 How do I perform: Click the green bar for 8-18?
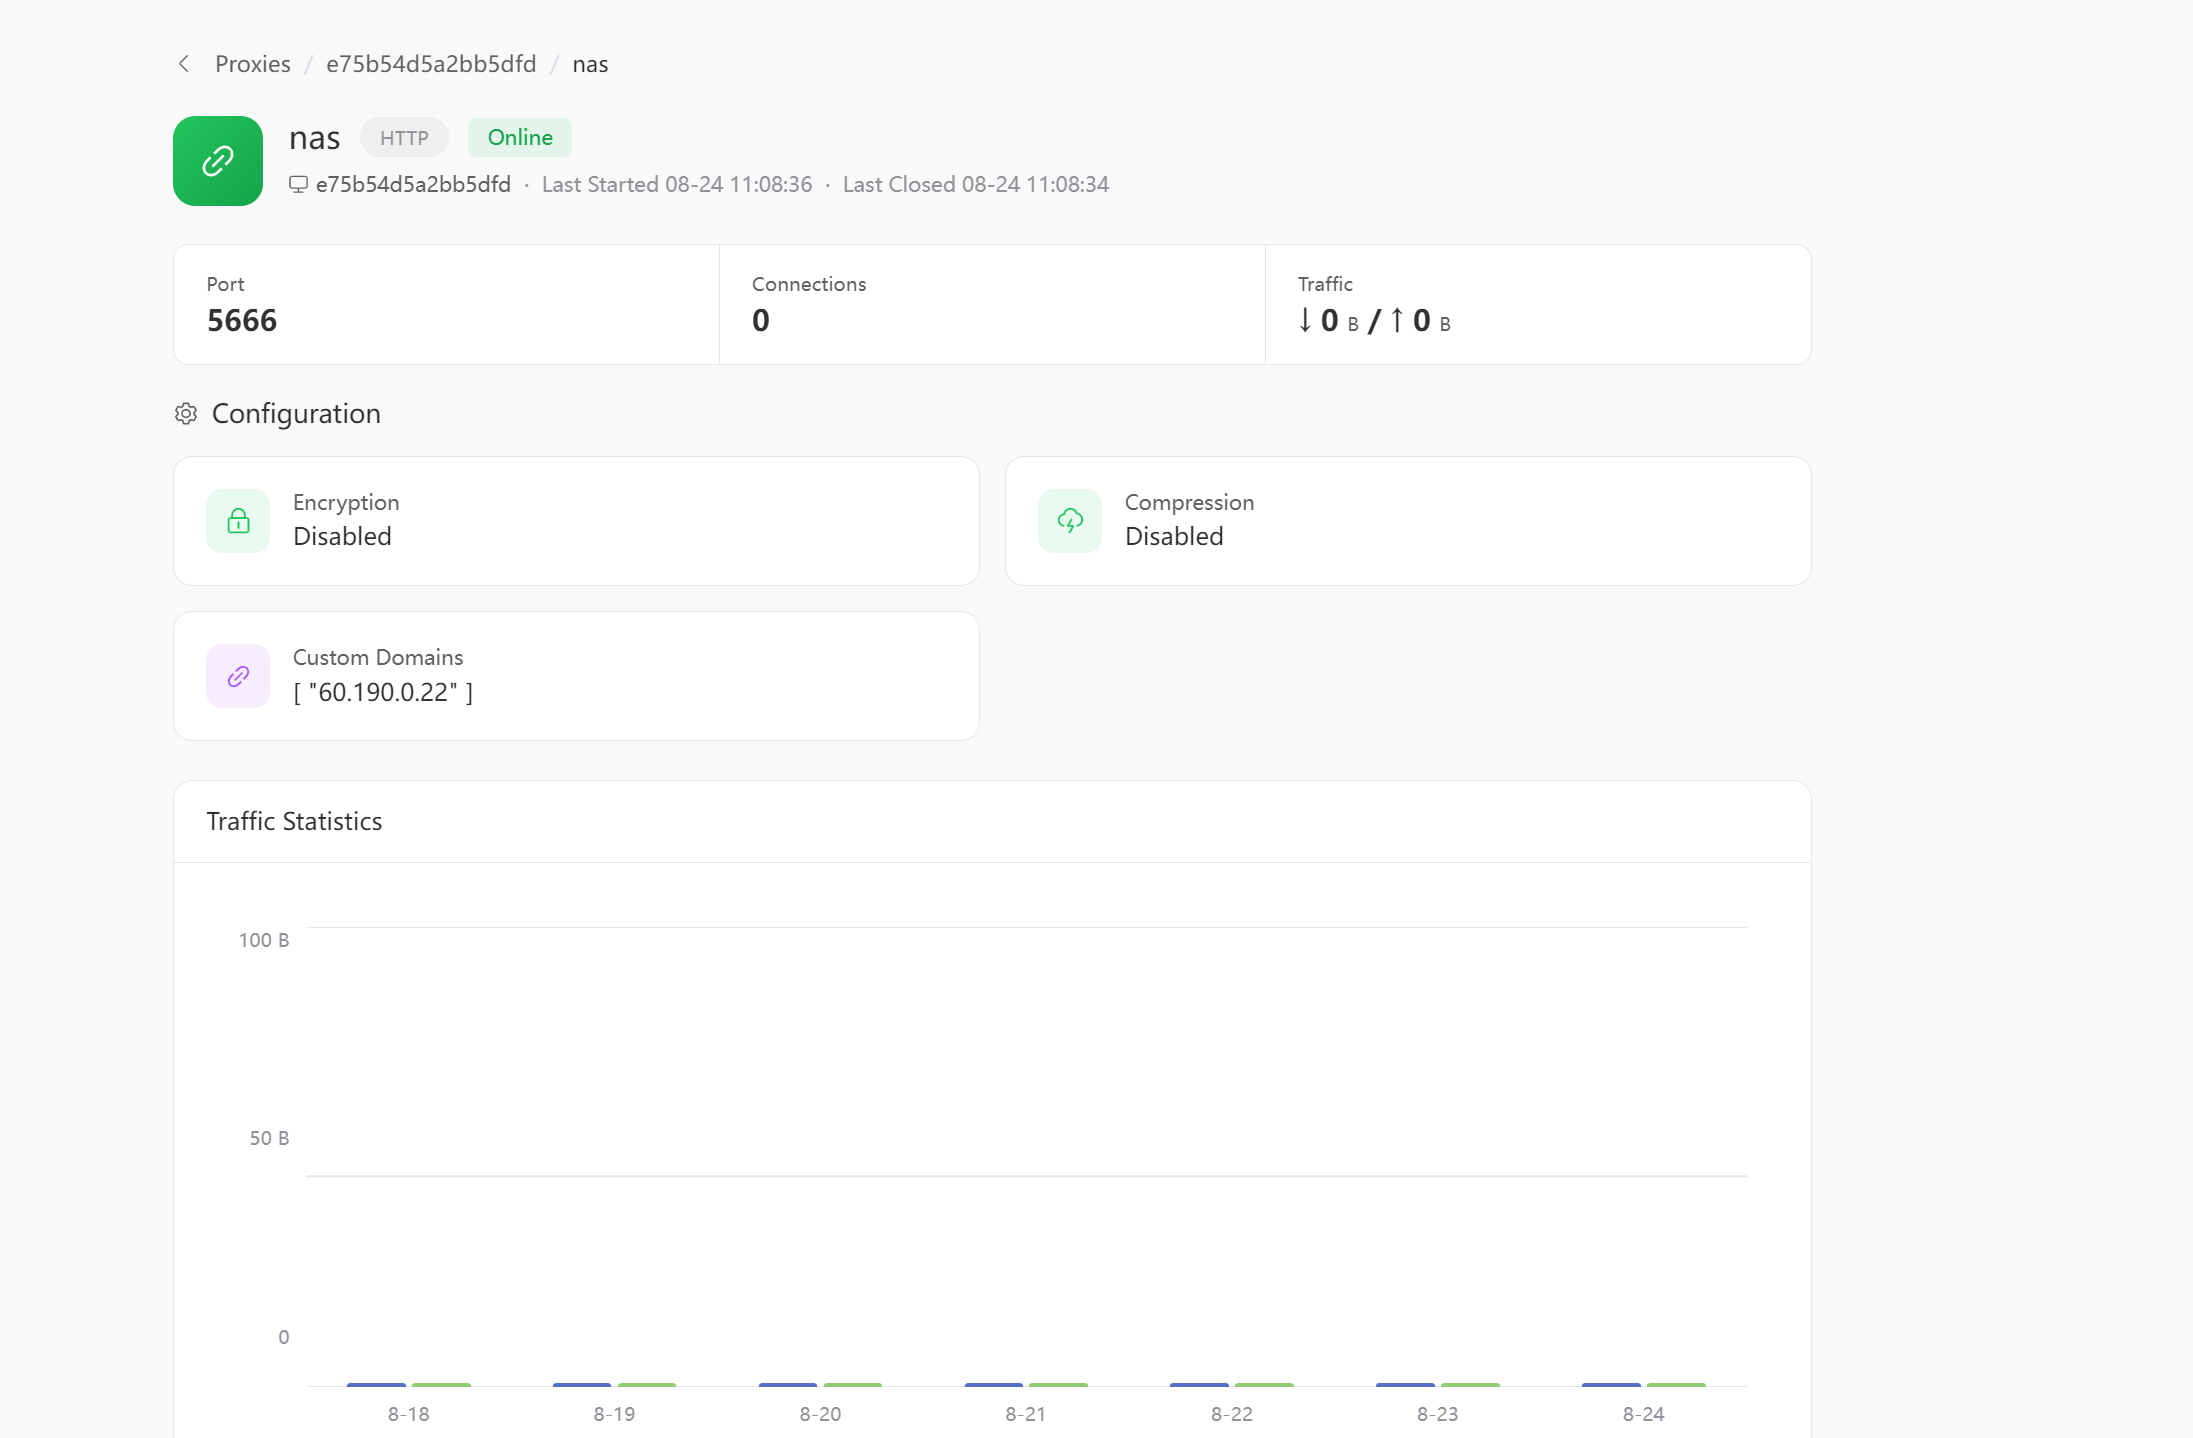pyautogui.click(x=441, y=1385)
